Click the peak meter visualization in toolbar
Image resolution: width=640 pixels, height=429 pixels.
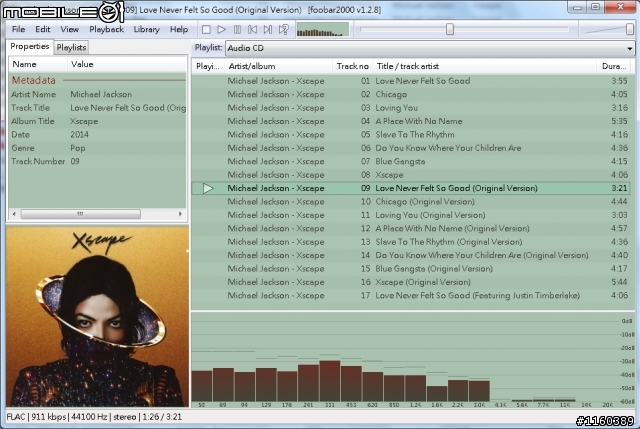322,30
